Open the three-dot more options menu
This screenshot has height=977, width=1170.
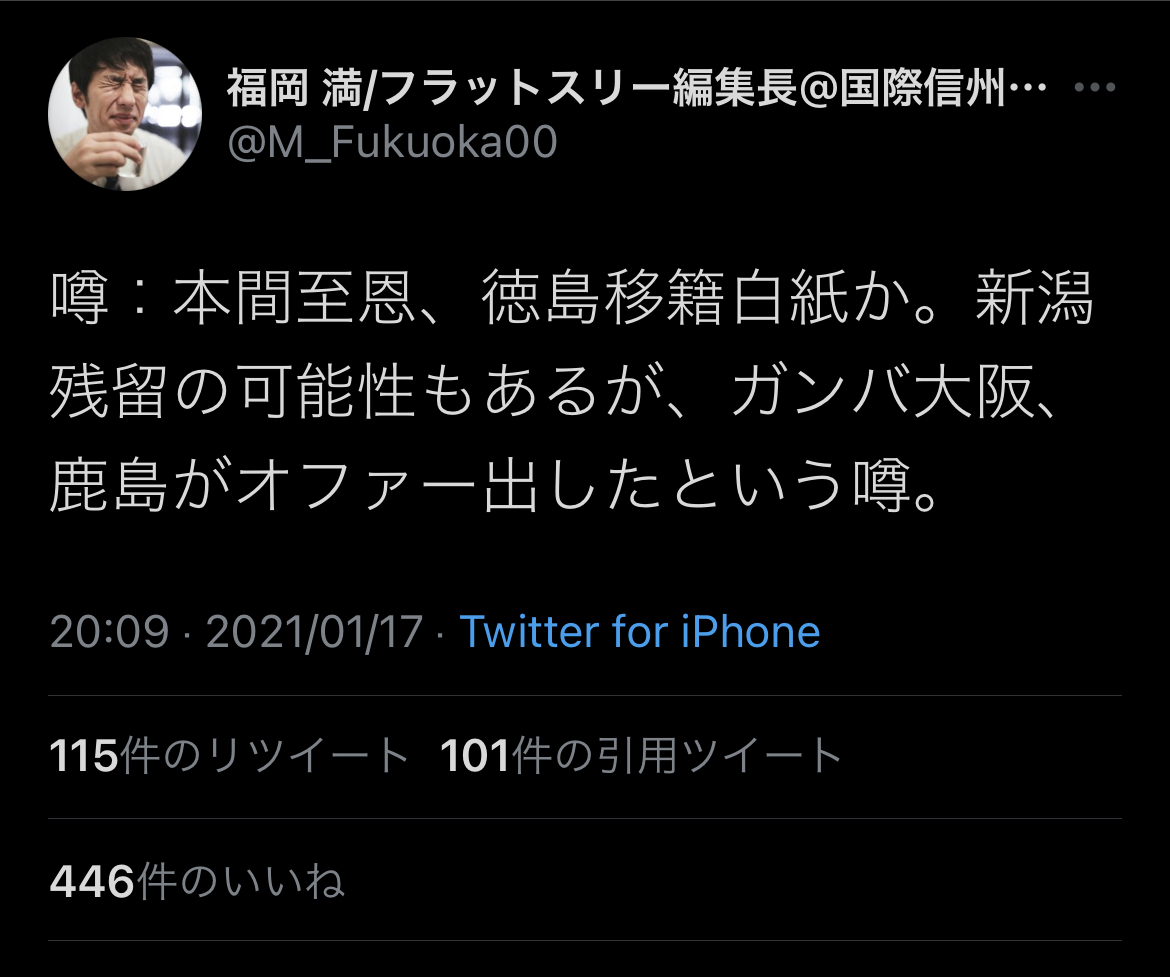pyautogui.click(x=1095, y=87)
